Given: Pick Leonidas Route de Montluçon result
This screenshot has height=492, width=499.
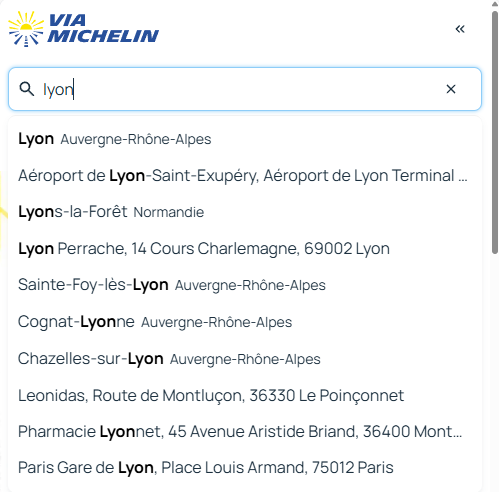Looking at the screenshot, I should point(245,395).
